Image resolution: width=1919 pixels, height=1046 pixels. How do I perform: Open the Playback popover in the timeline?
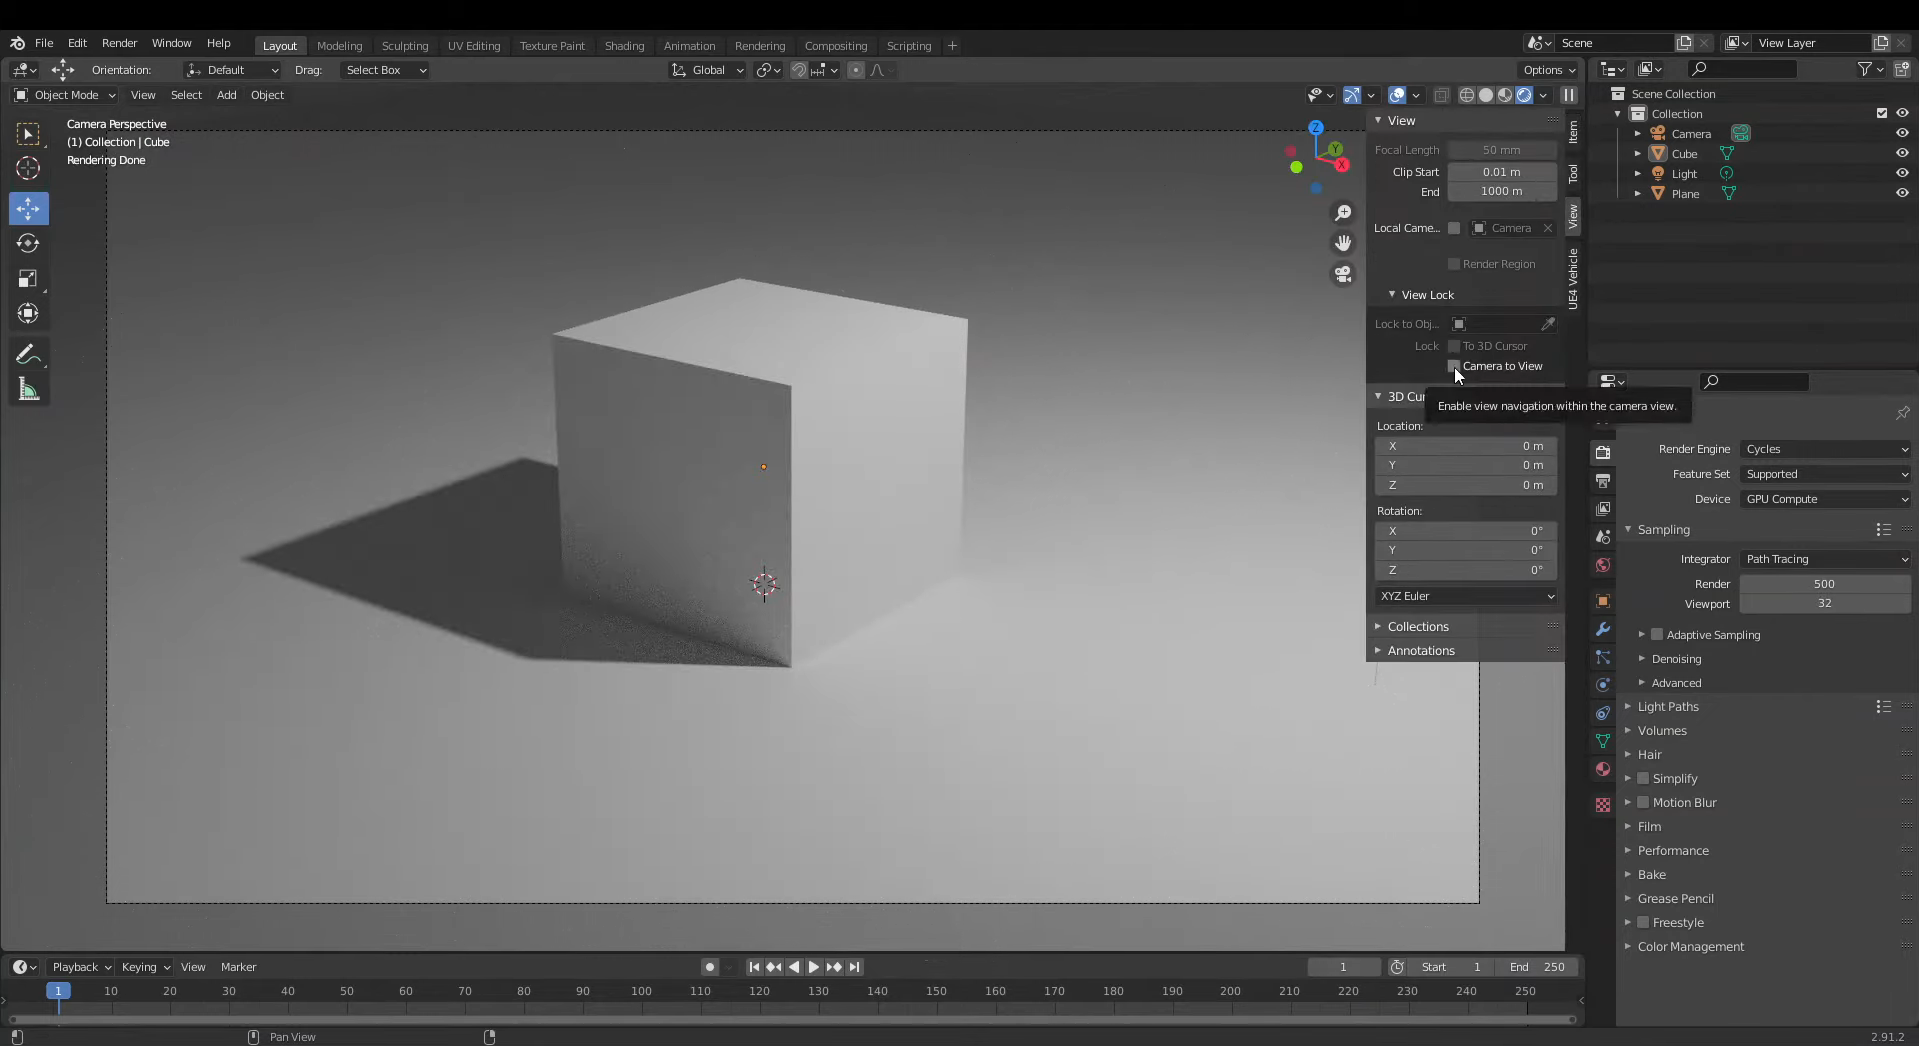[x=81, y=967]
